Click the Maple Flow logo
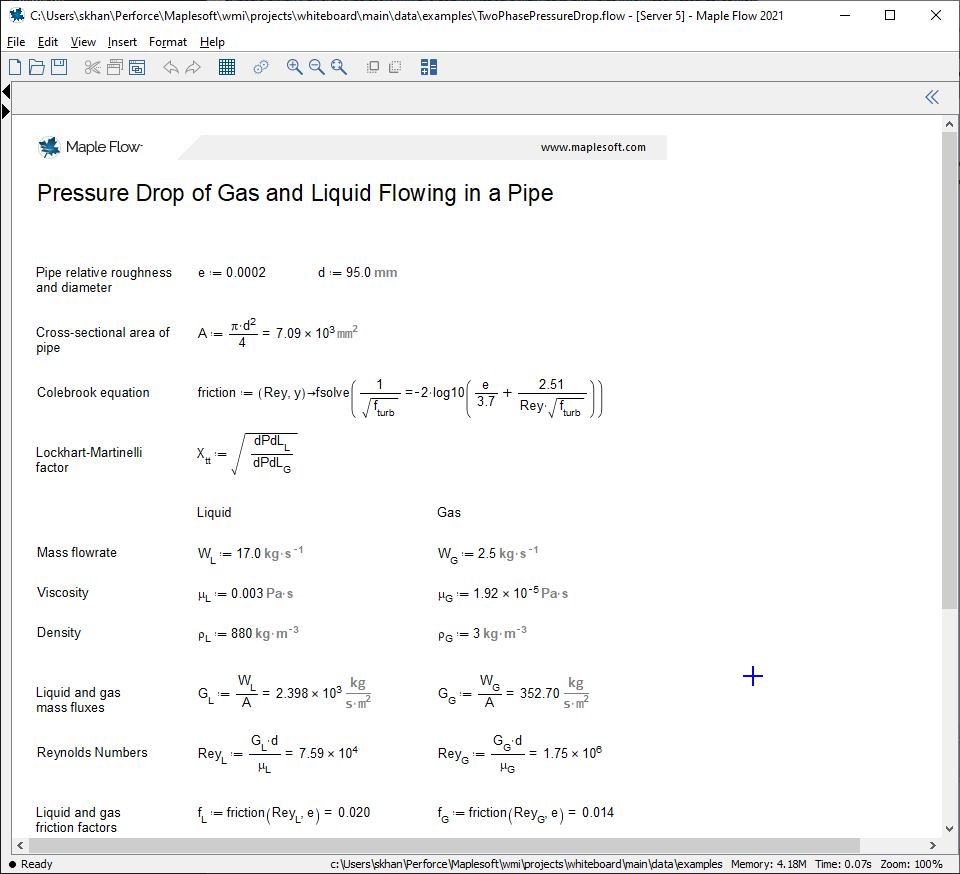This screenshot has width=960, height=874. pos(90,147)
